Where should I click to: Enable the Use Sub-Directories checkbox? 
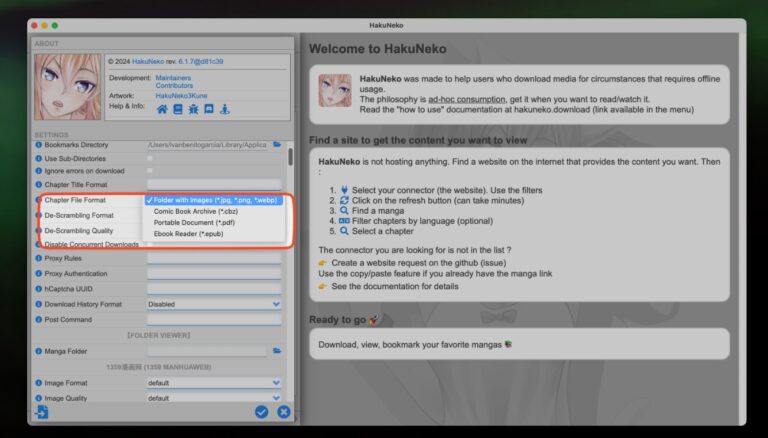(x=151, y=158)
